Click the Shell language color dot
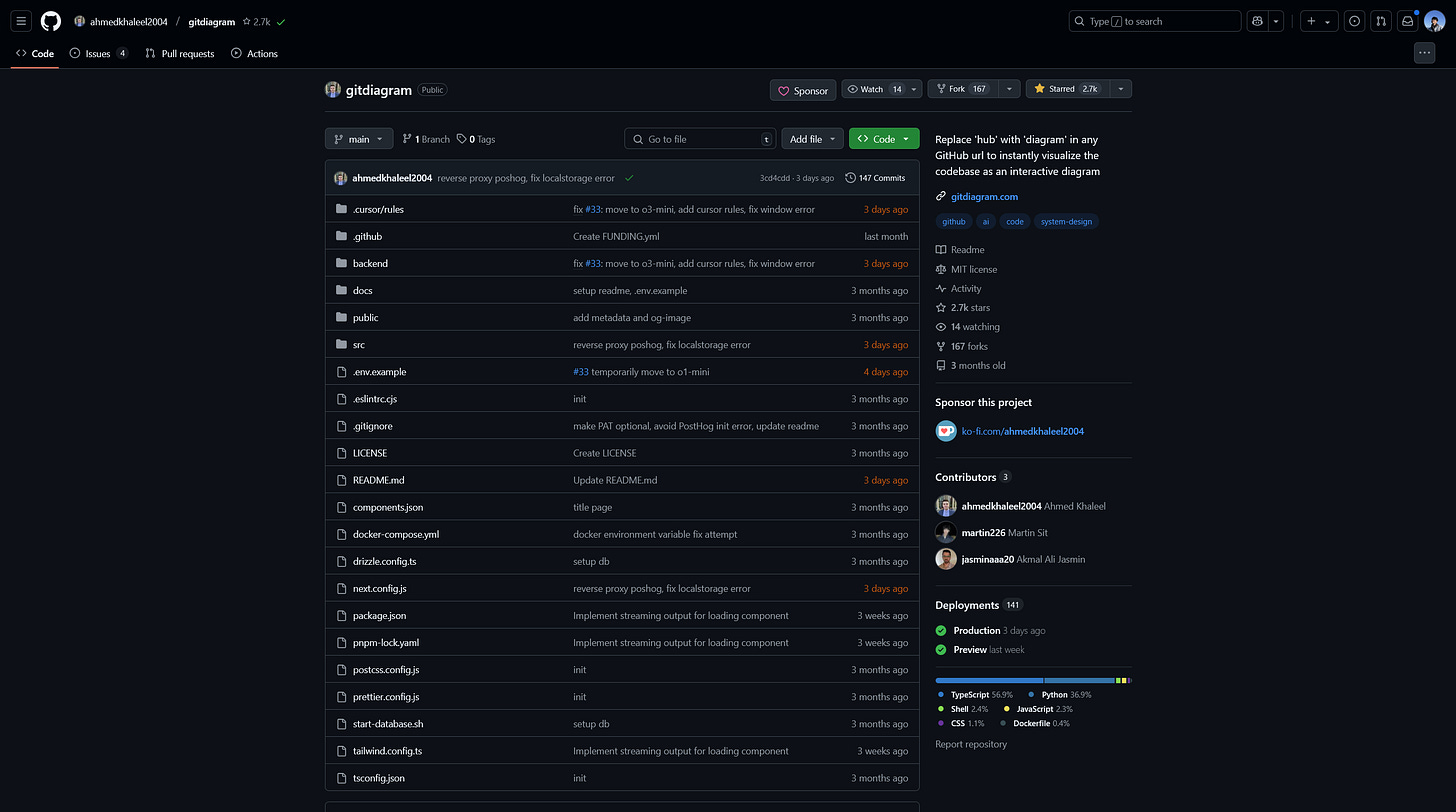This screenshot has height=812, width=1456. coord(941,709)
